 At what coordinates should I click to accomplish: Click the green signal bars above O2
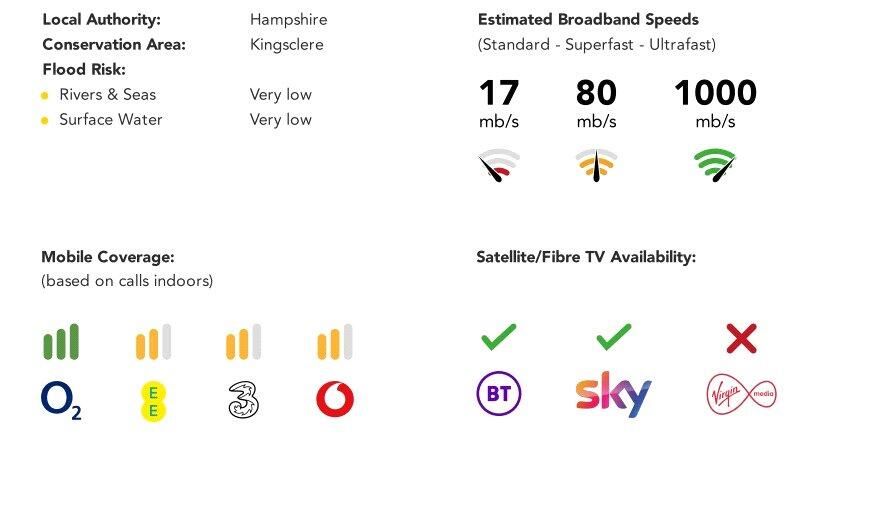(61, 342)
